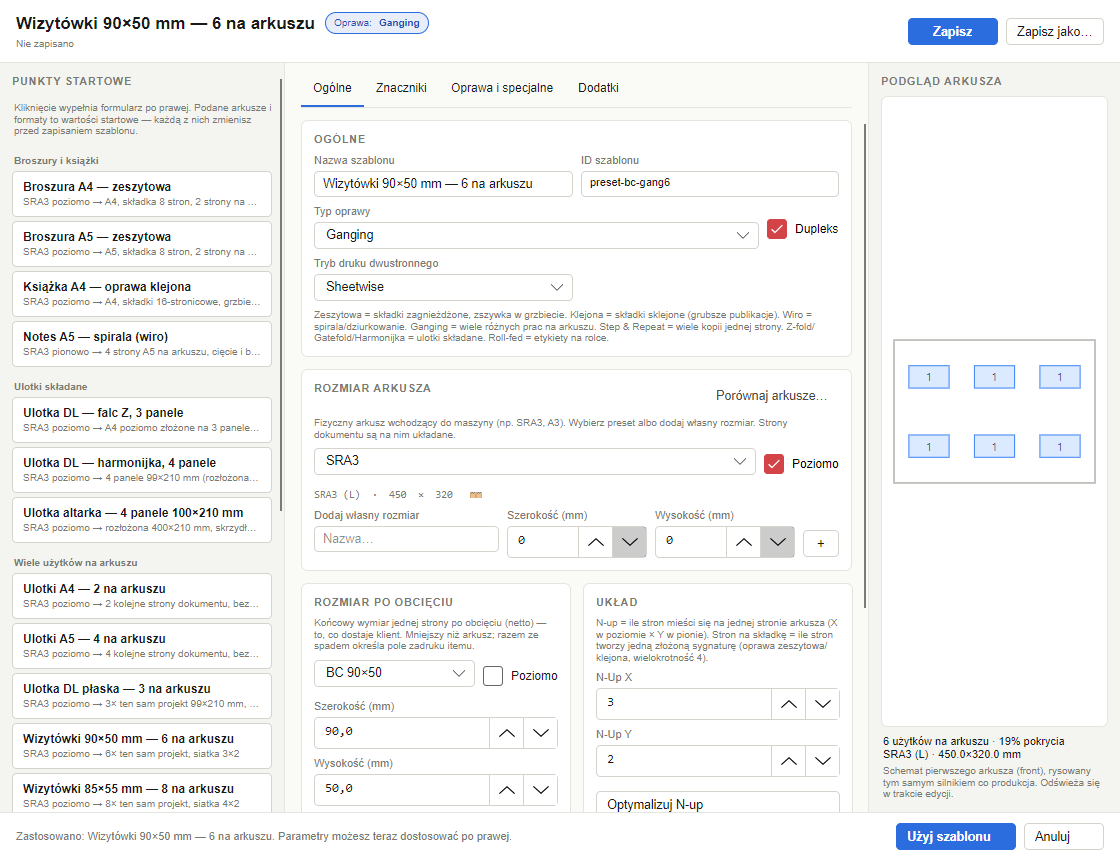The width and height of the screenshot is (1120, 860).
Task: Select Broszura A4 — zeszytowa preset
Action: (142, 194)
